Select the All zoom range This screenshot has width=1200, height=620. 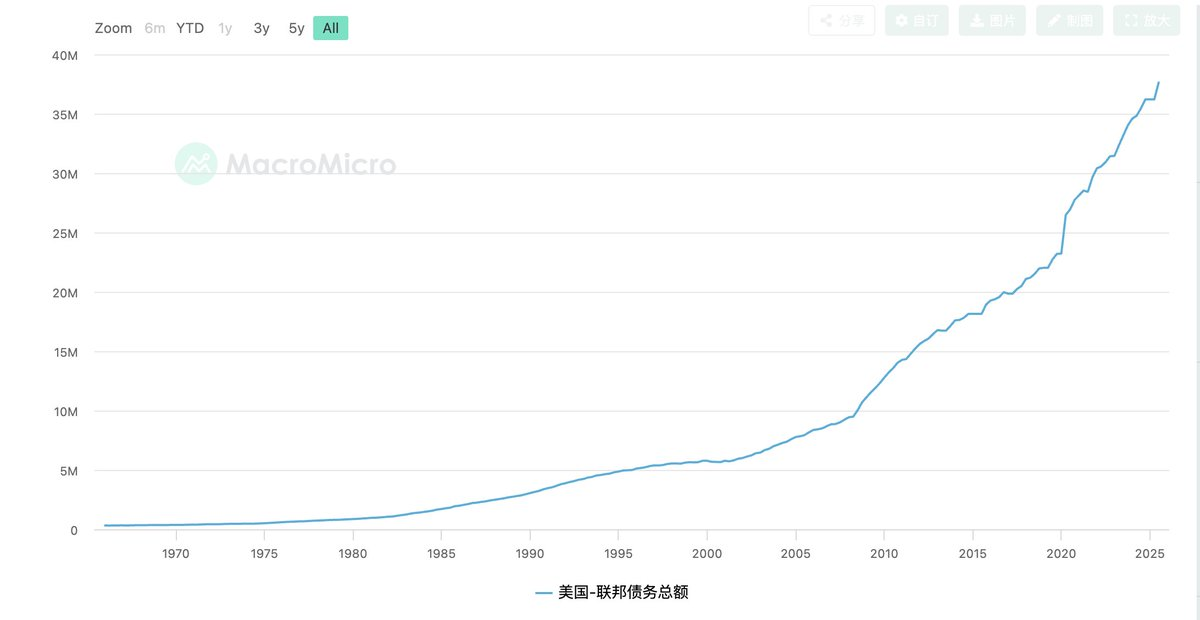pyautogui.click(x=330, y=28)
